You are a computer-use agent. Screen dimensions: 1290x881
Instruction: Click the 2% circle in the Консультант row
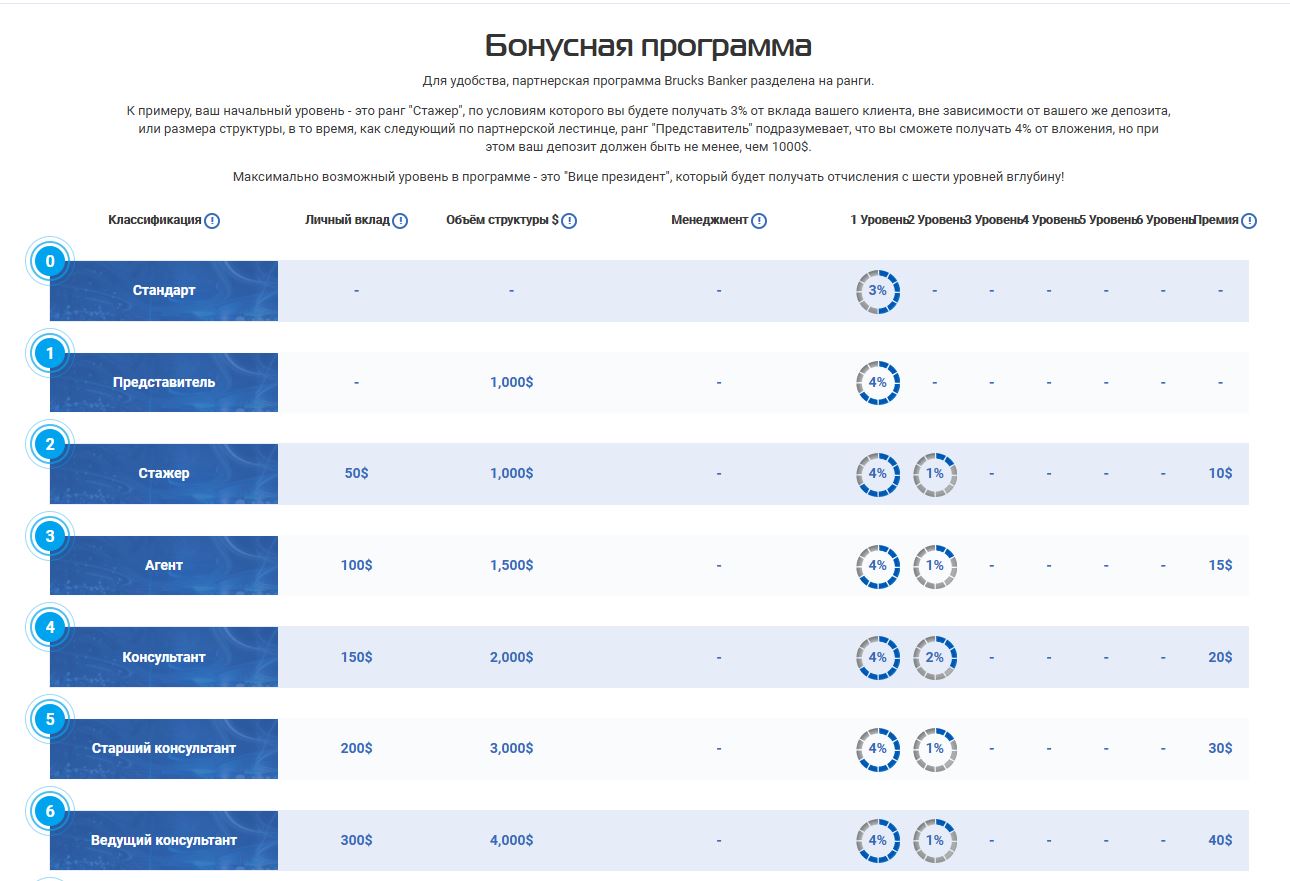tap(935, 657)
